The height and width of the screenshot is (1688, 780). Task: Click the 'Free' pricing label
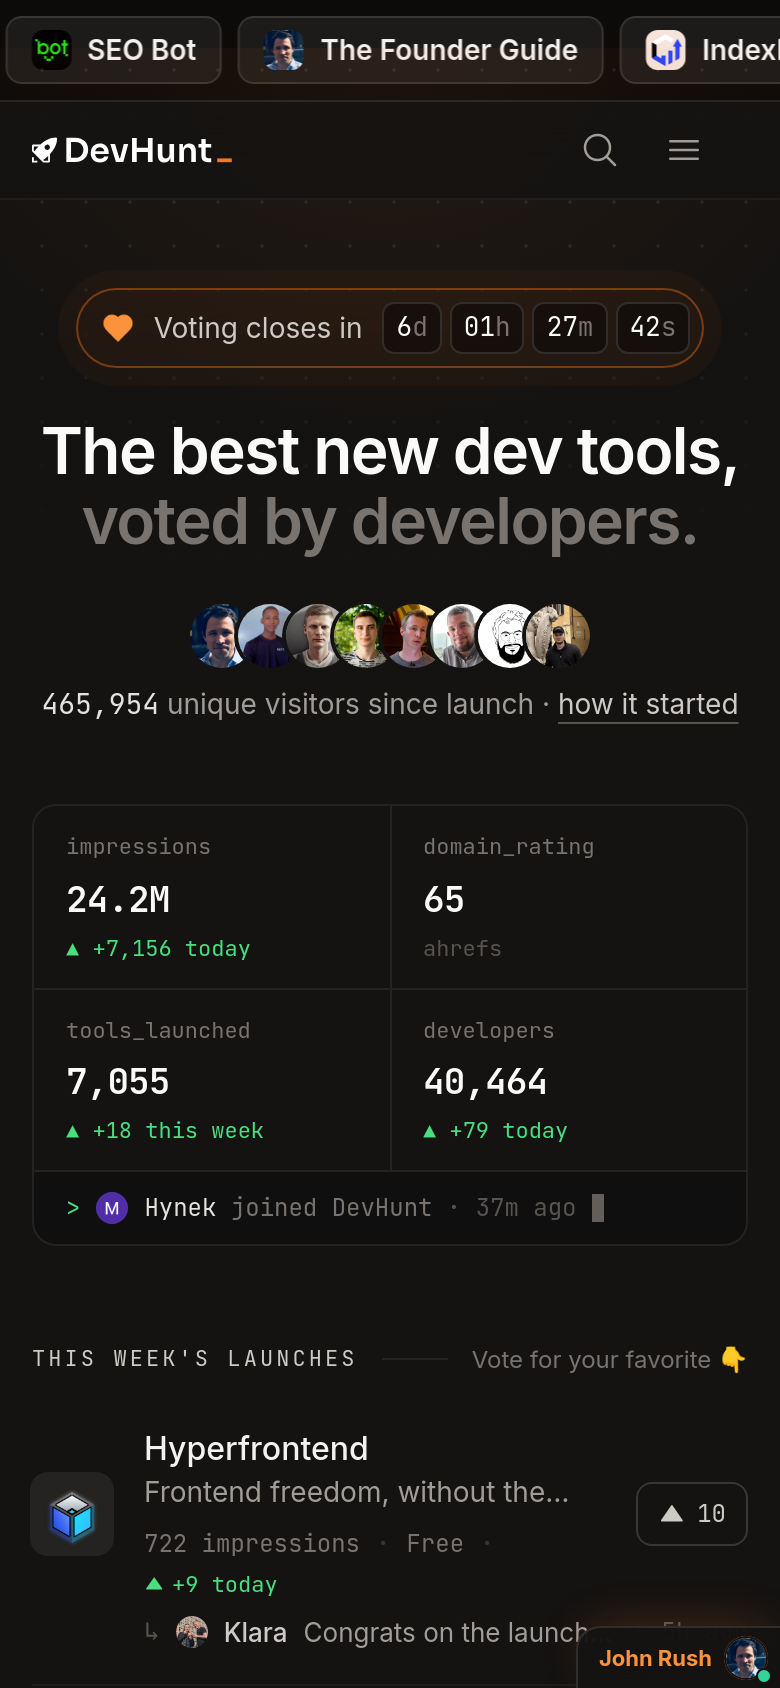pos(435,1544)
